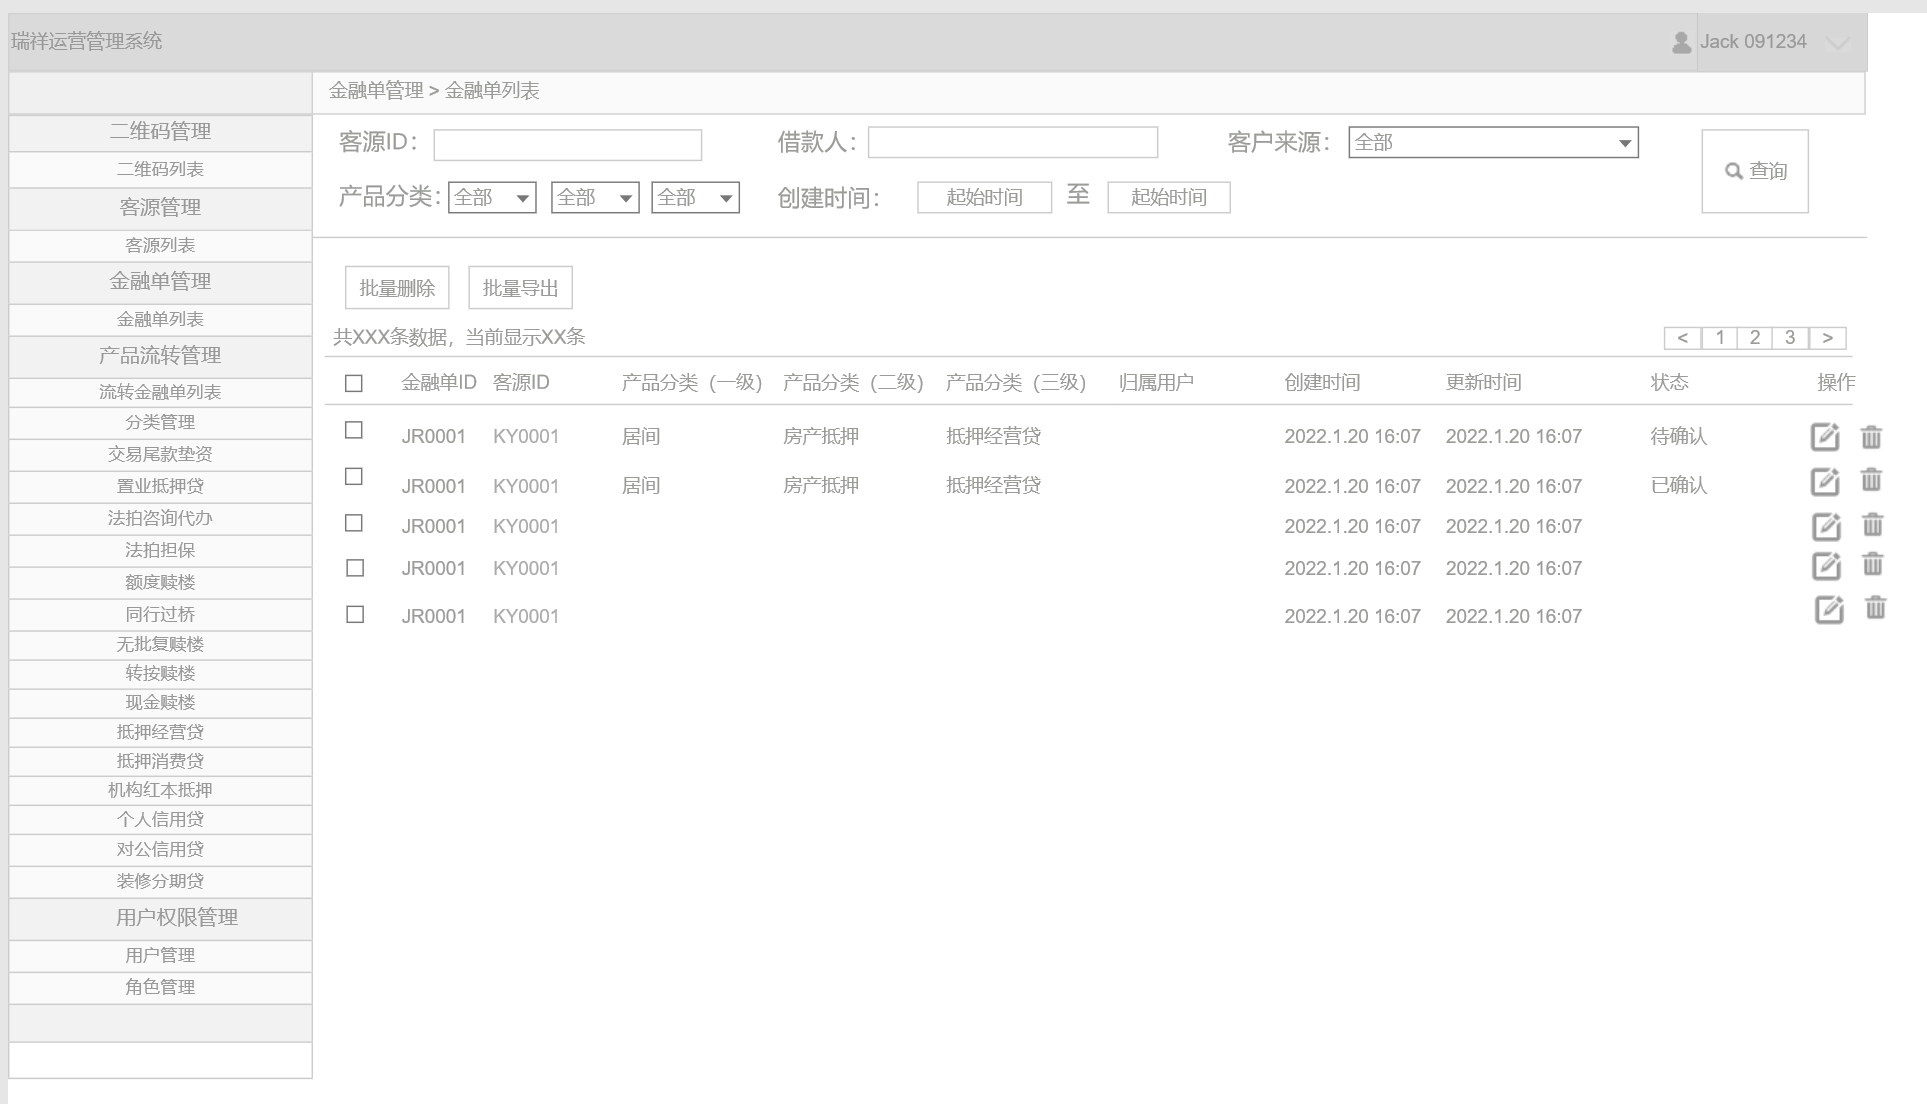Go to 用户管理 in the sidebar

coord(160,955)
